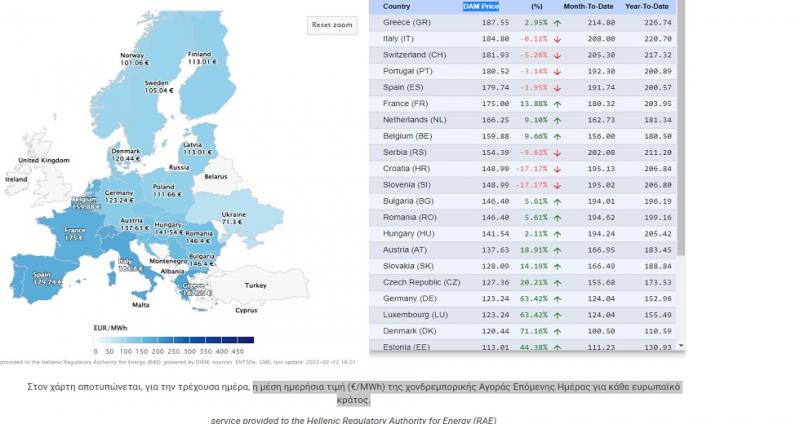Image resolution: width=800 pixels, height=424 pixels.
Task: Click green up arrow in Greece row
Action: pos(556,22)
